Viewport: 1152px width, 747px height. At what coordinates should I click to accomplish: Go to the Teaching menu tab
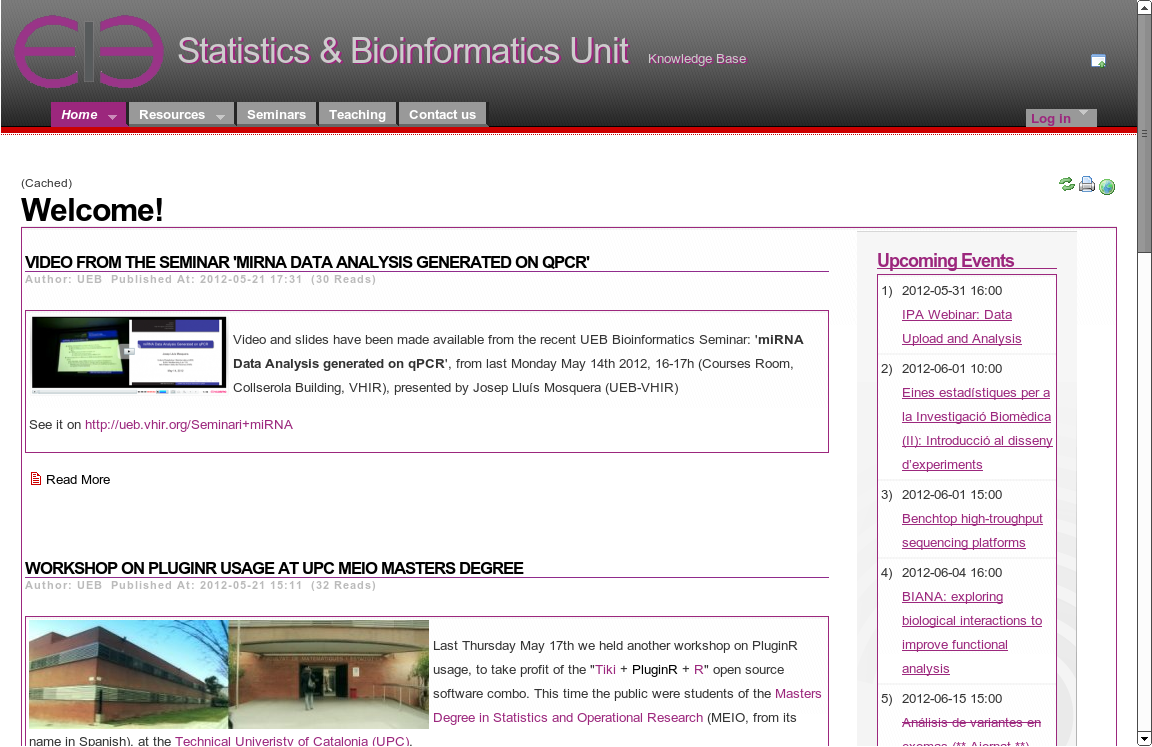coord(357,114)
